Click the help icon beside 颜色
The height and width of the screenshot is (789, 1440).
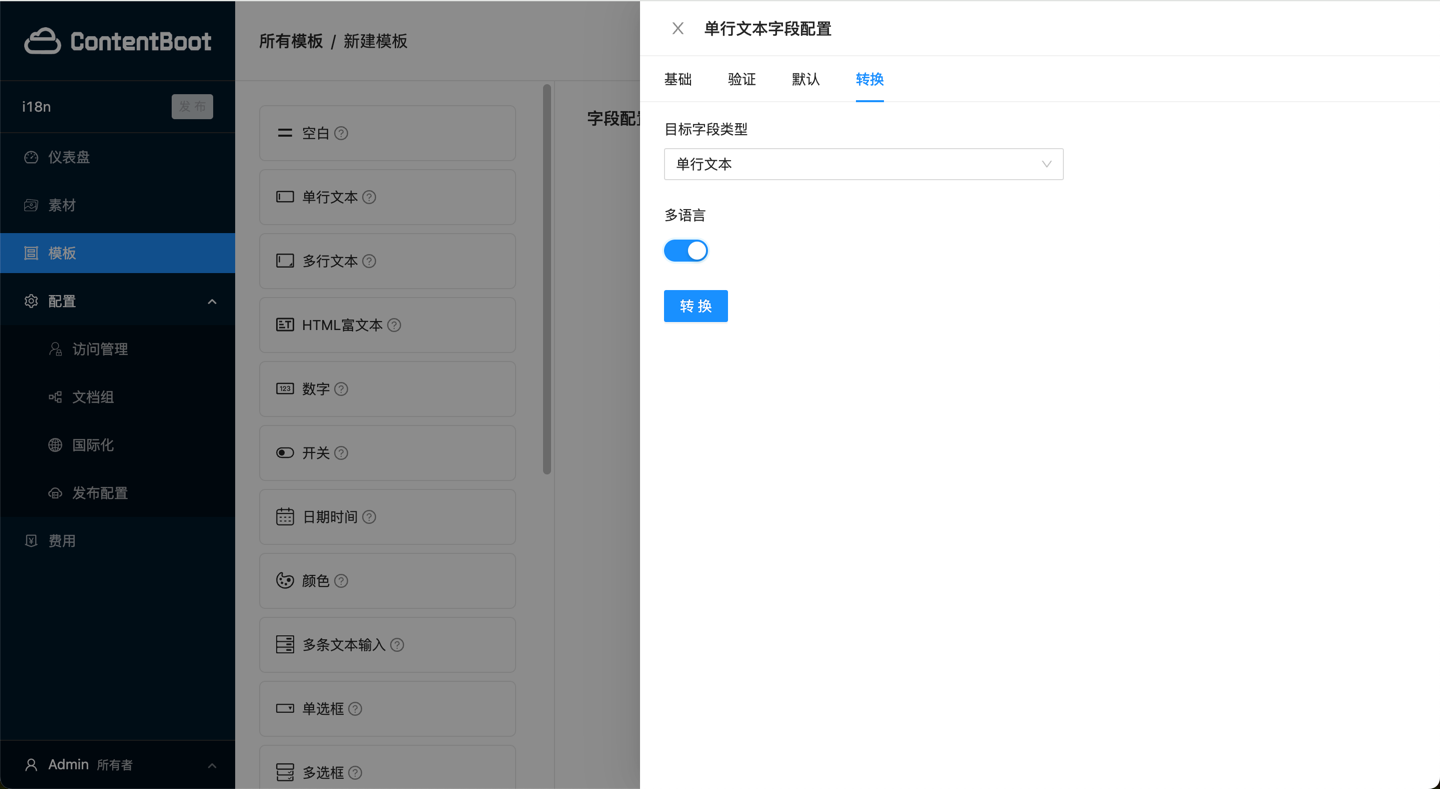click(341, 581)
